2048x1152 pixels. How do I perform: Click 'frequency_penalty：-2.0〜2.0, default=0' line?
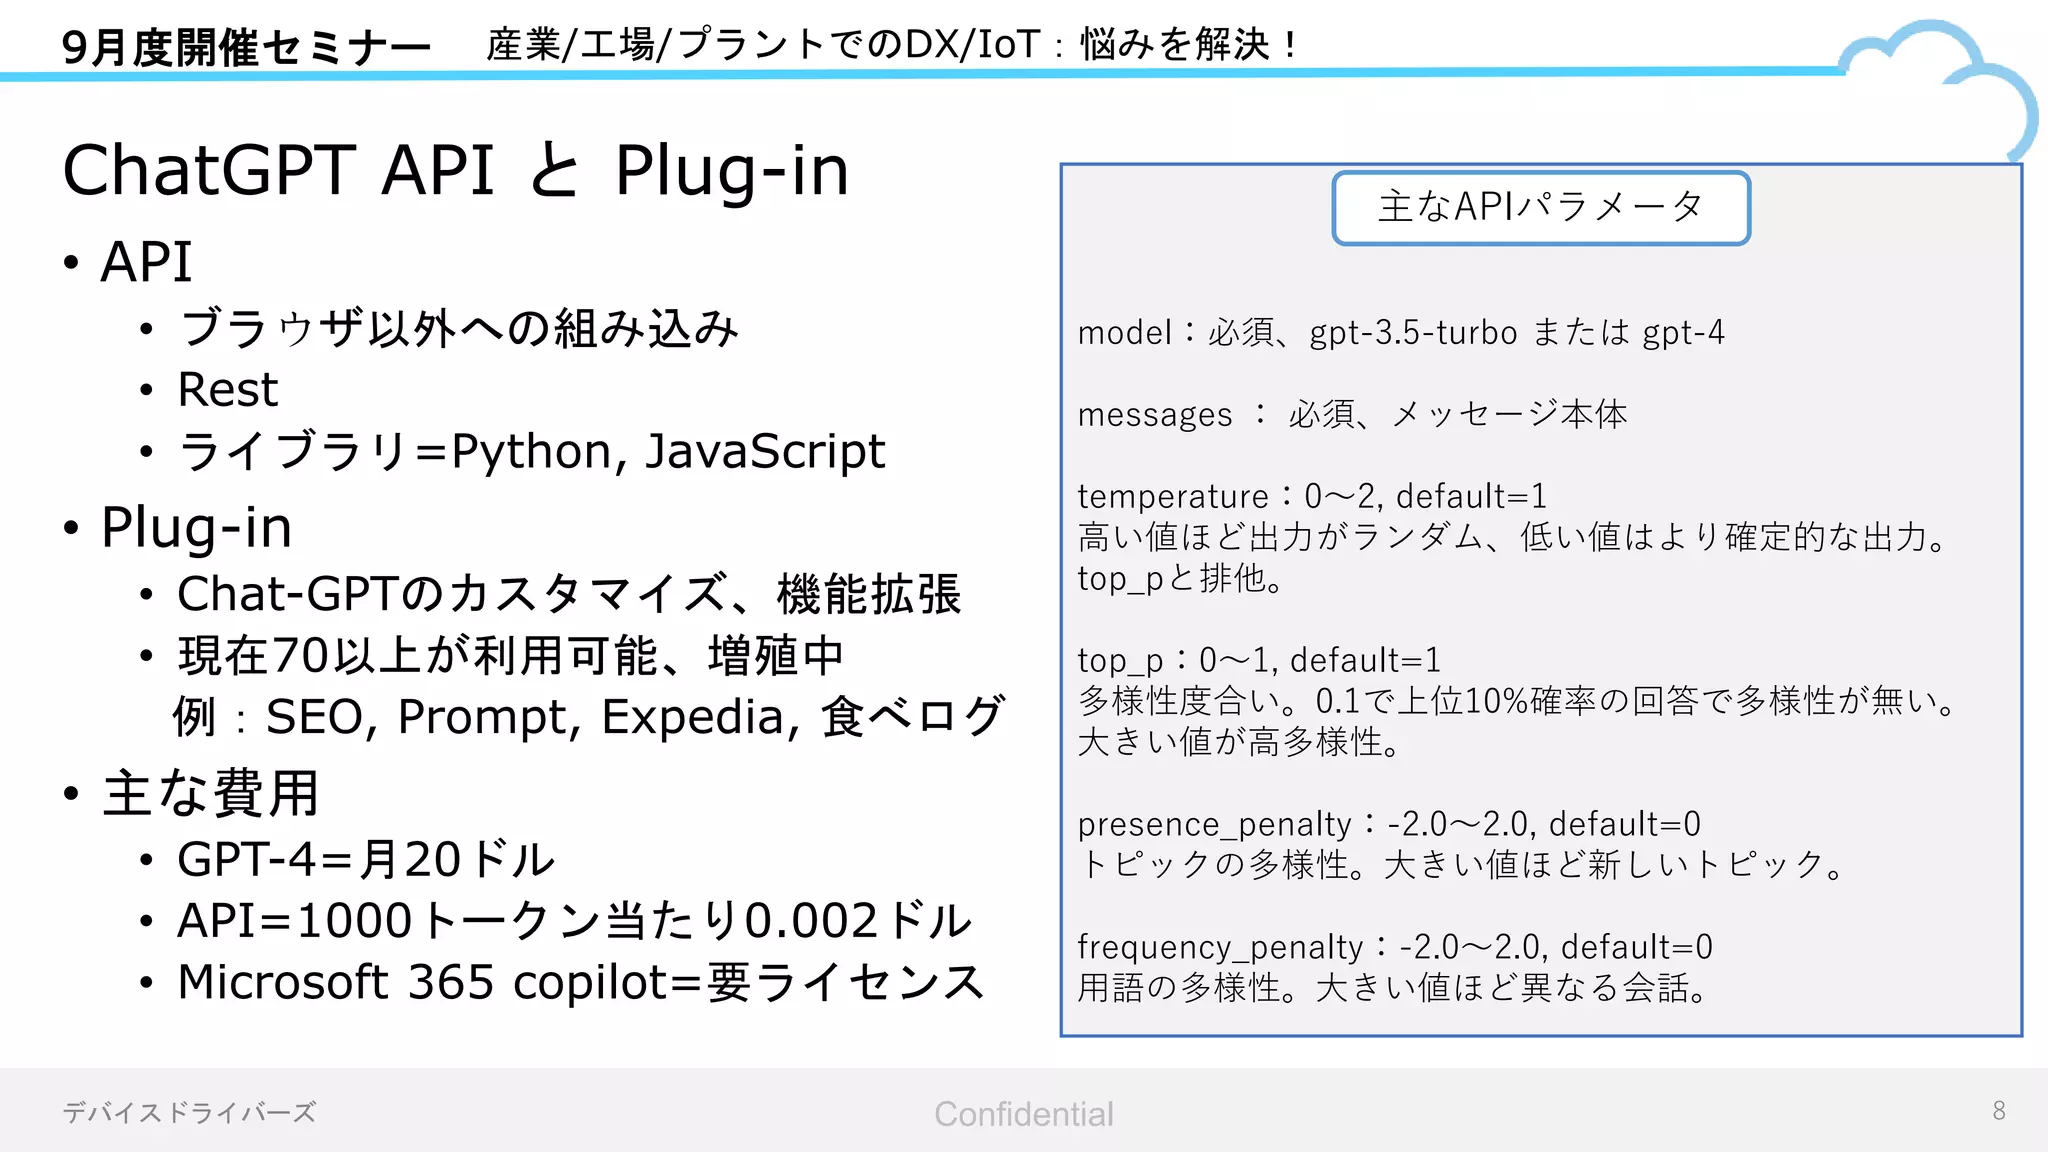tap(1395, 947)
